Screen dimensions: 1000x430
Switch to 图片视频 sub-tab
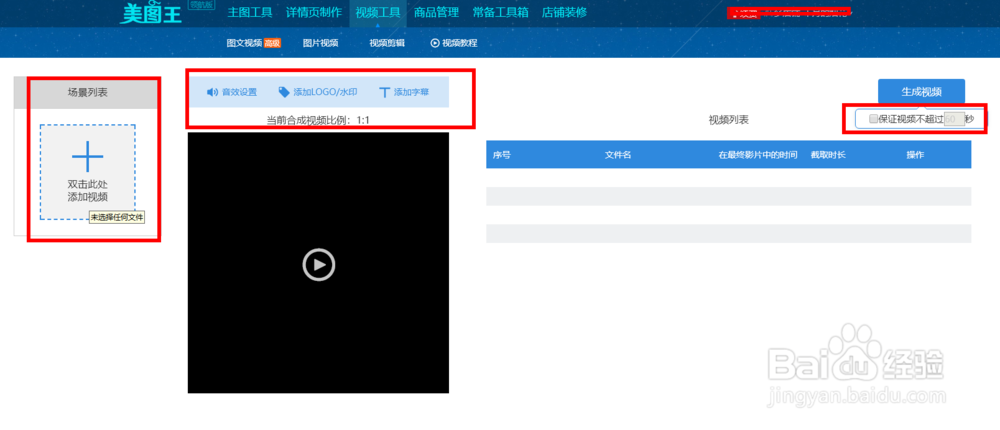click(320, 43)
